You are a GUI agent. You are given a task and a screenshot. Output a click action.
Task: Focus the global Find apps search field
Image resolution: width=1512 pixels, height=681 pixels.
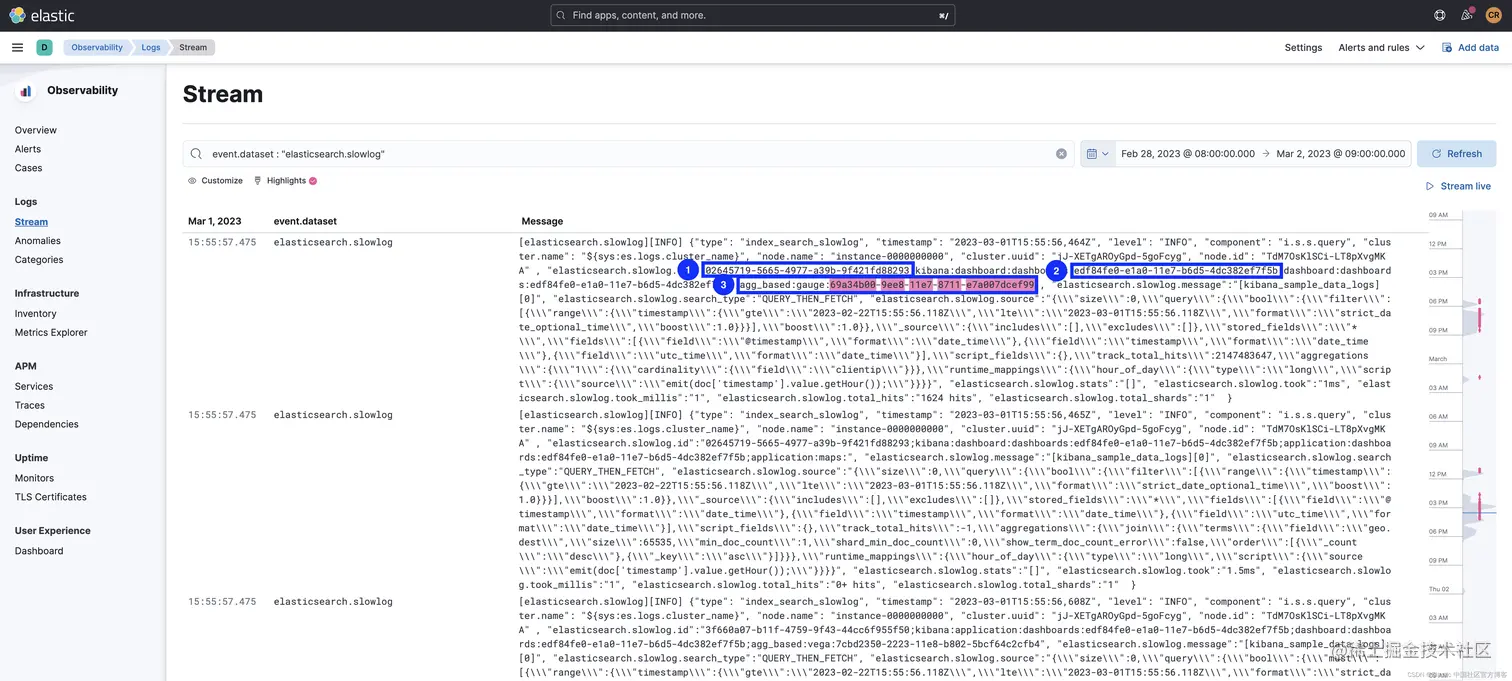pyautogui.click(x=752, y=15)
